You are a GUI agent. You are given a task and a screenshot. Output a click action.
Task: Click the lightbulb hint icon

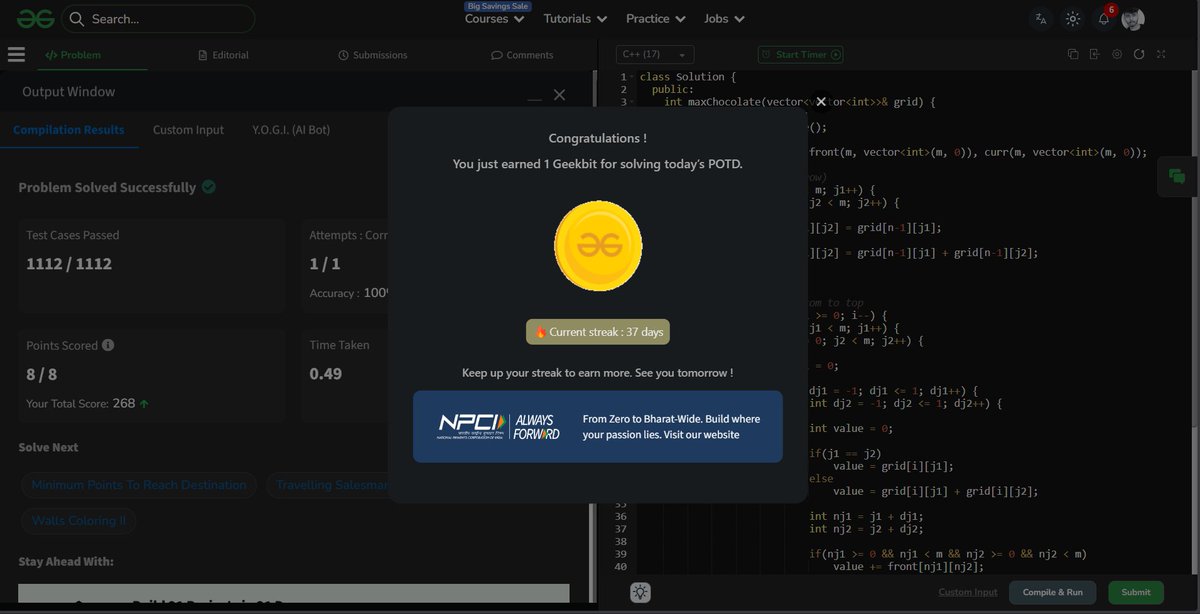[x=641, y=592]
